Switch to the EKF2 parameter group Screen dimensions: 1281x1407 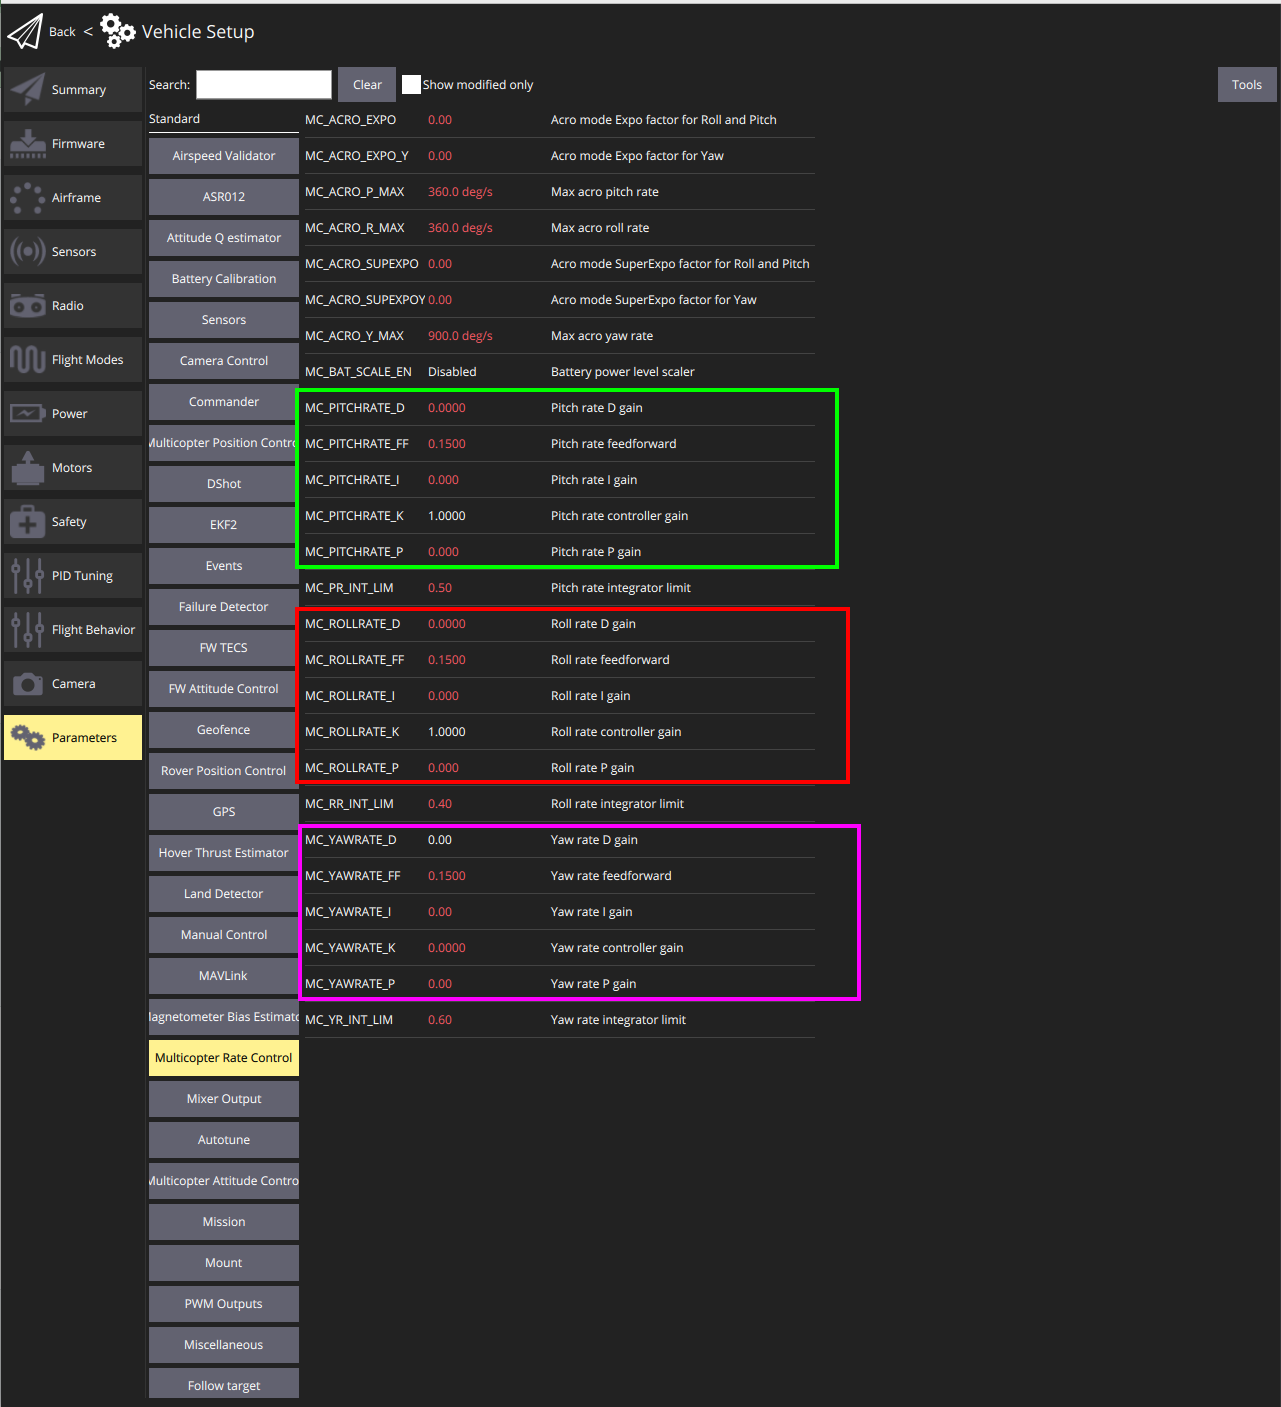(224, 525)
